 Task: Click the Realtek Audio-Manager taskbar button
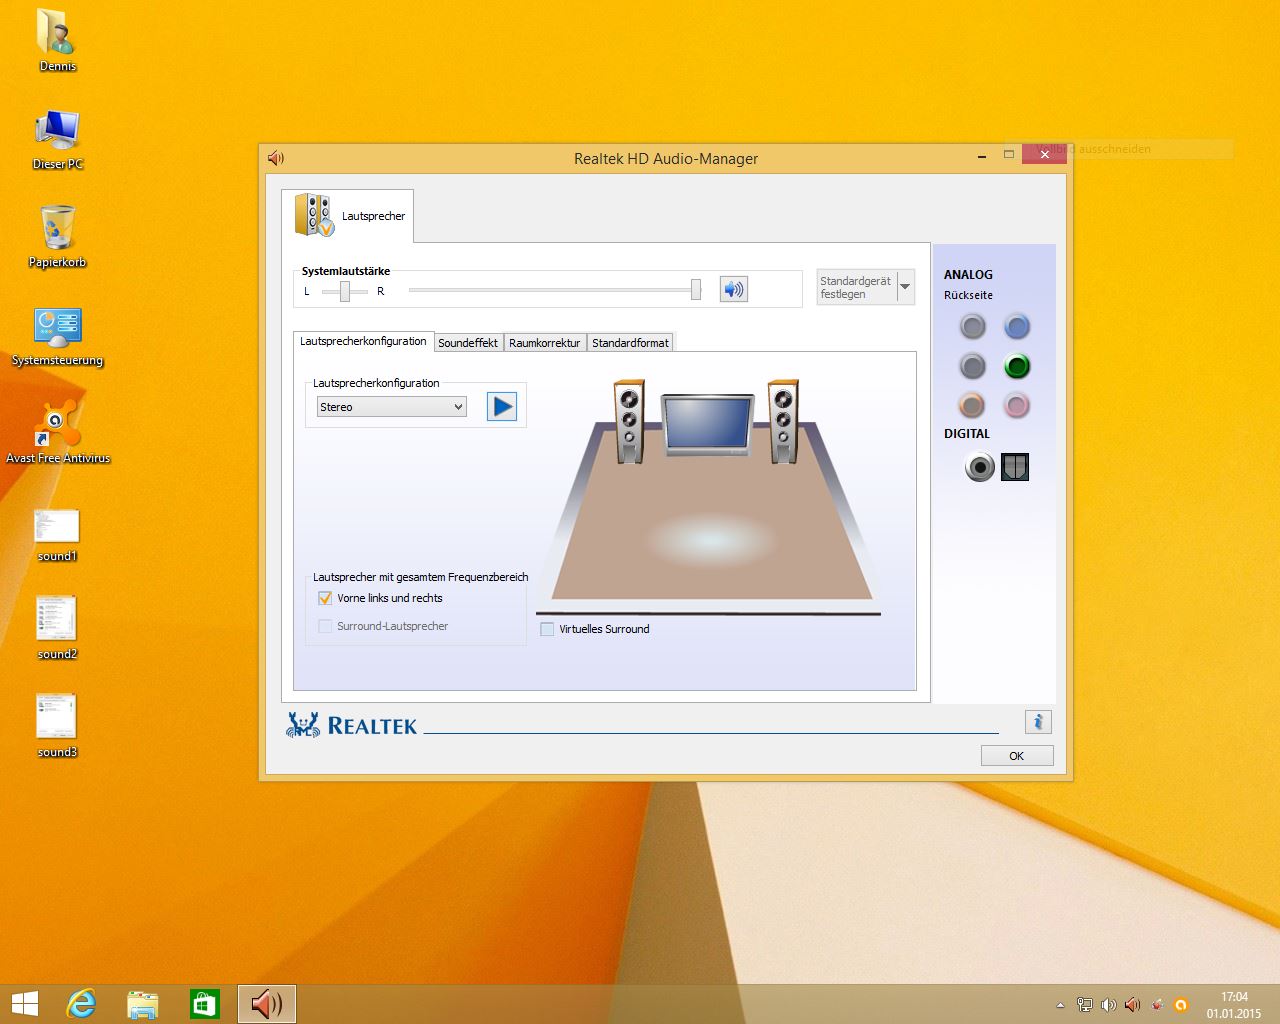(x=267, y=1004)
